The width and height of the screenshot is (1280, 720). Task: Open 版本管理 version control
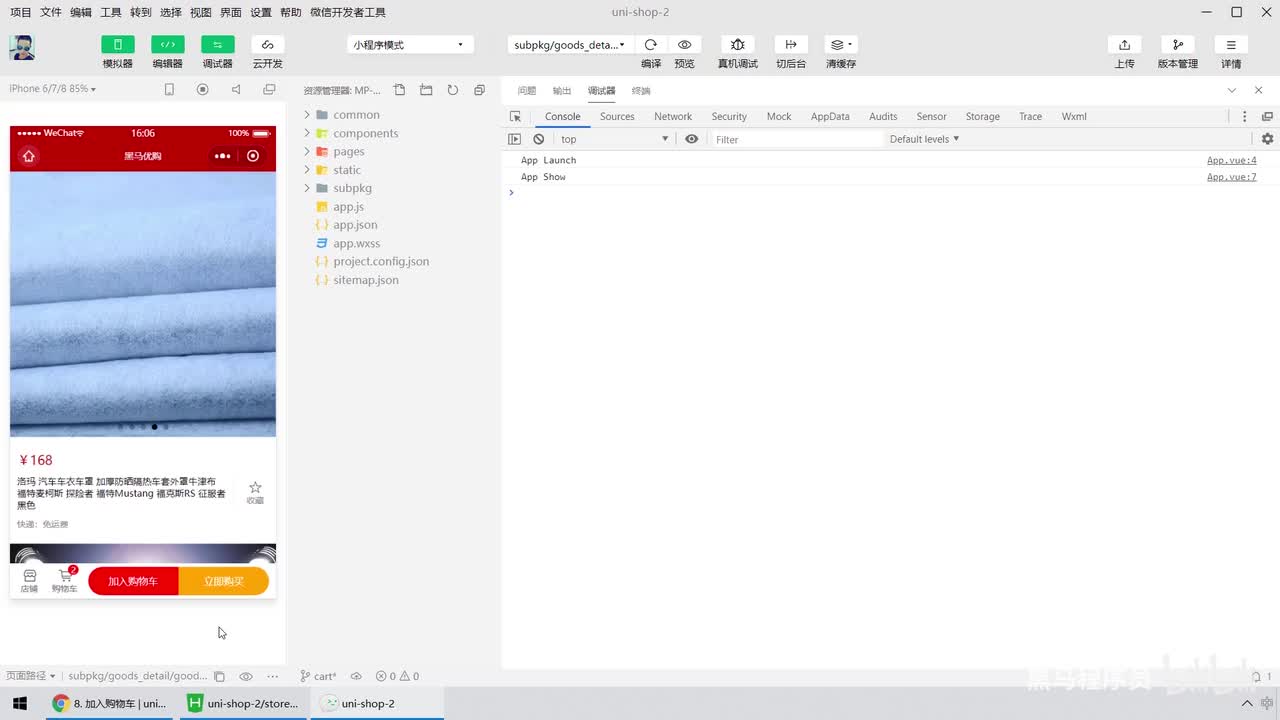tap(1178, 45)
